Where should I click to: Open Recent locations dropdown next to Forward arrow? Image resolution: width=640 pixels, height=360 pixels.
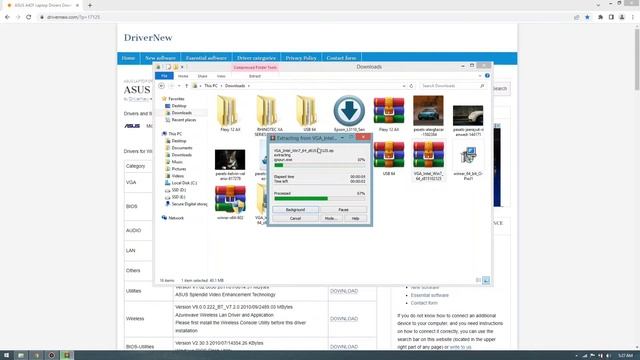[179, 86]
